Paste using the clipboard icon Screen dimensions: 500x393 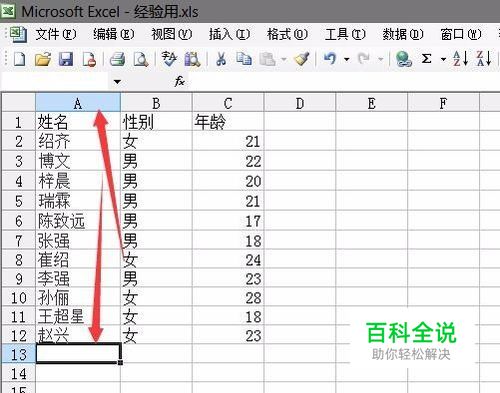pyautogui.click(x=267, y=59)
